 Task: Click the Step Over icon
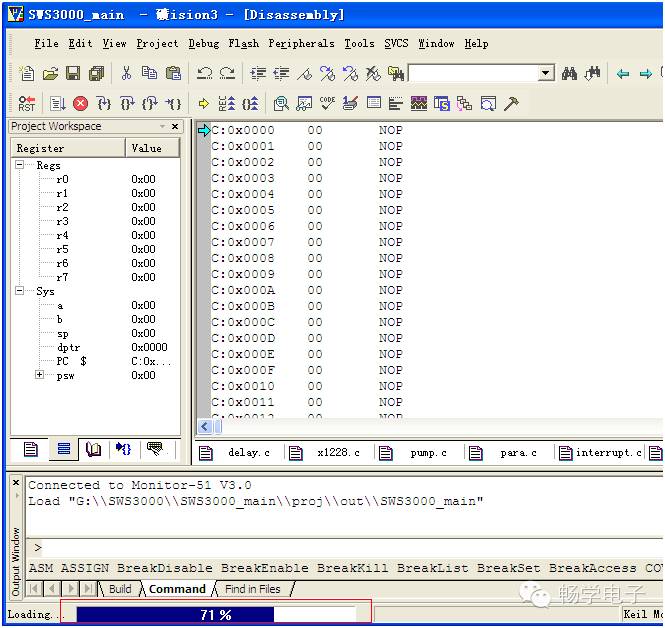point(127,104)
